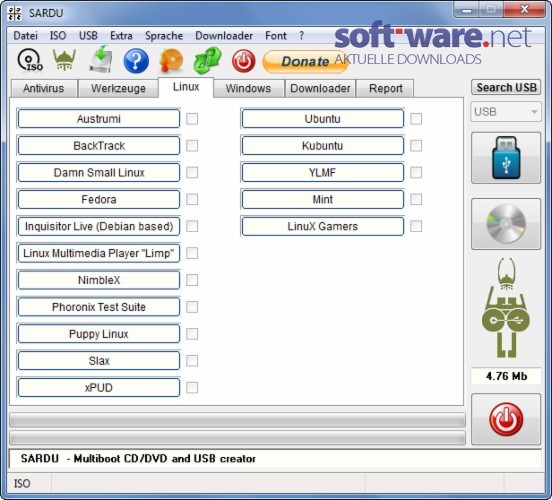Click the small red power toolbar icon

244,61
